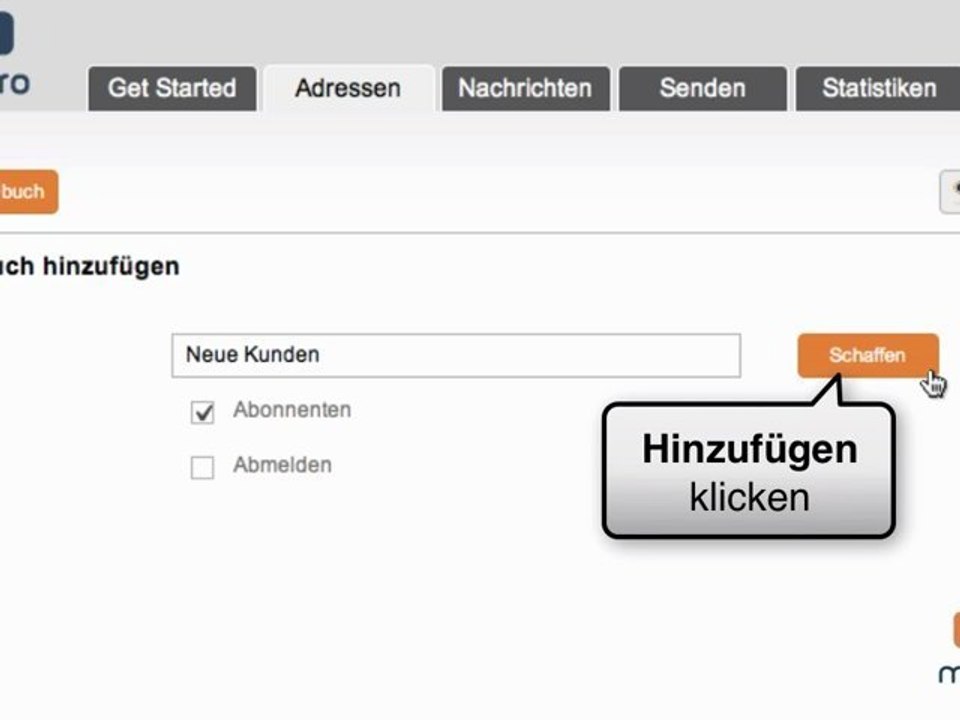Image resolution: width=960 pixels, height=720 pixels.
Task: Open the Get Started tab
Action: click(172, 88)
